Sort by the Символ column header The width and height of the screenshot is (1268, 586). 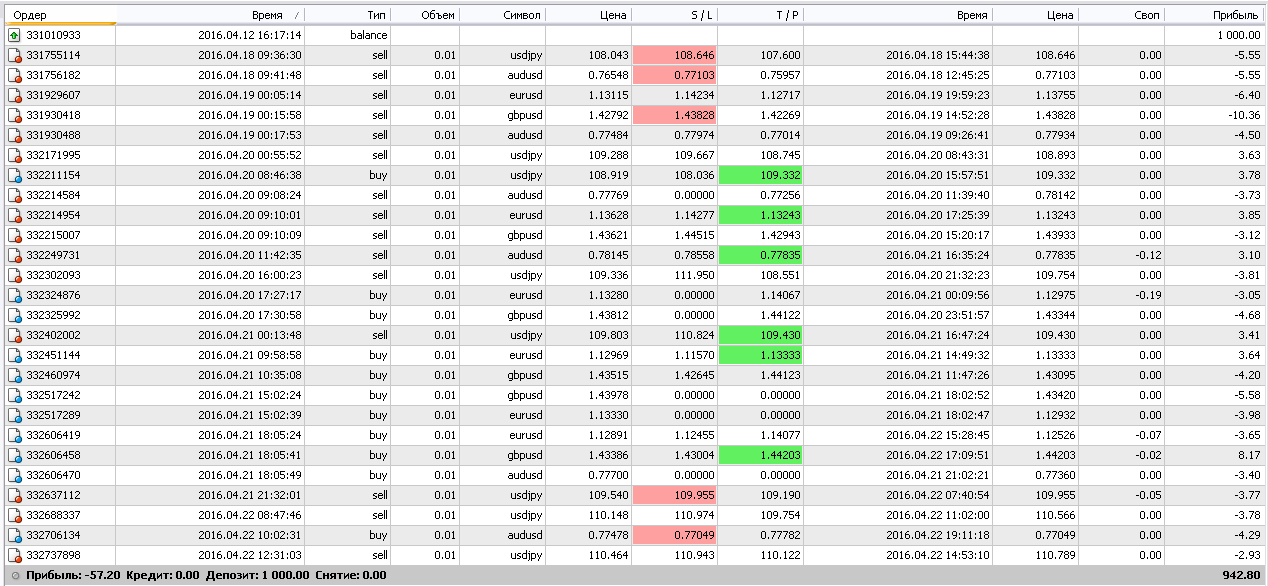coord(502,15)
